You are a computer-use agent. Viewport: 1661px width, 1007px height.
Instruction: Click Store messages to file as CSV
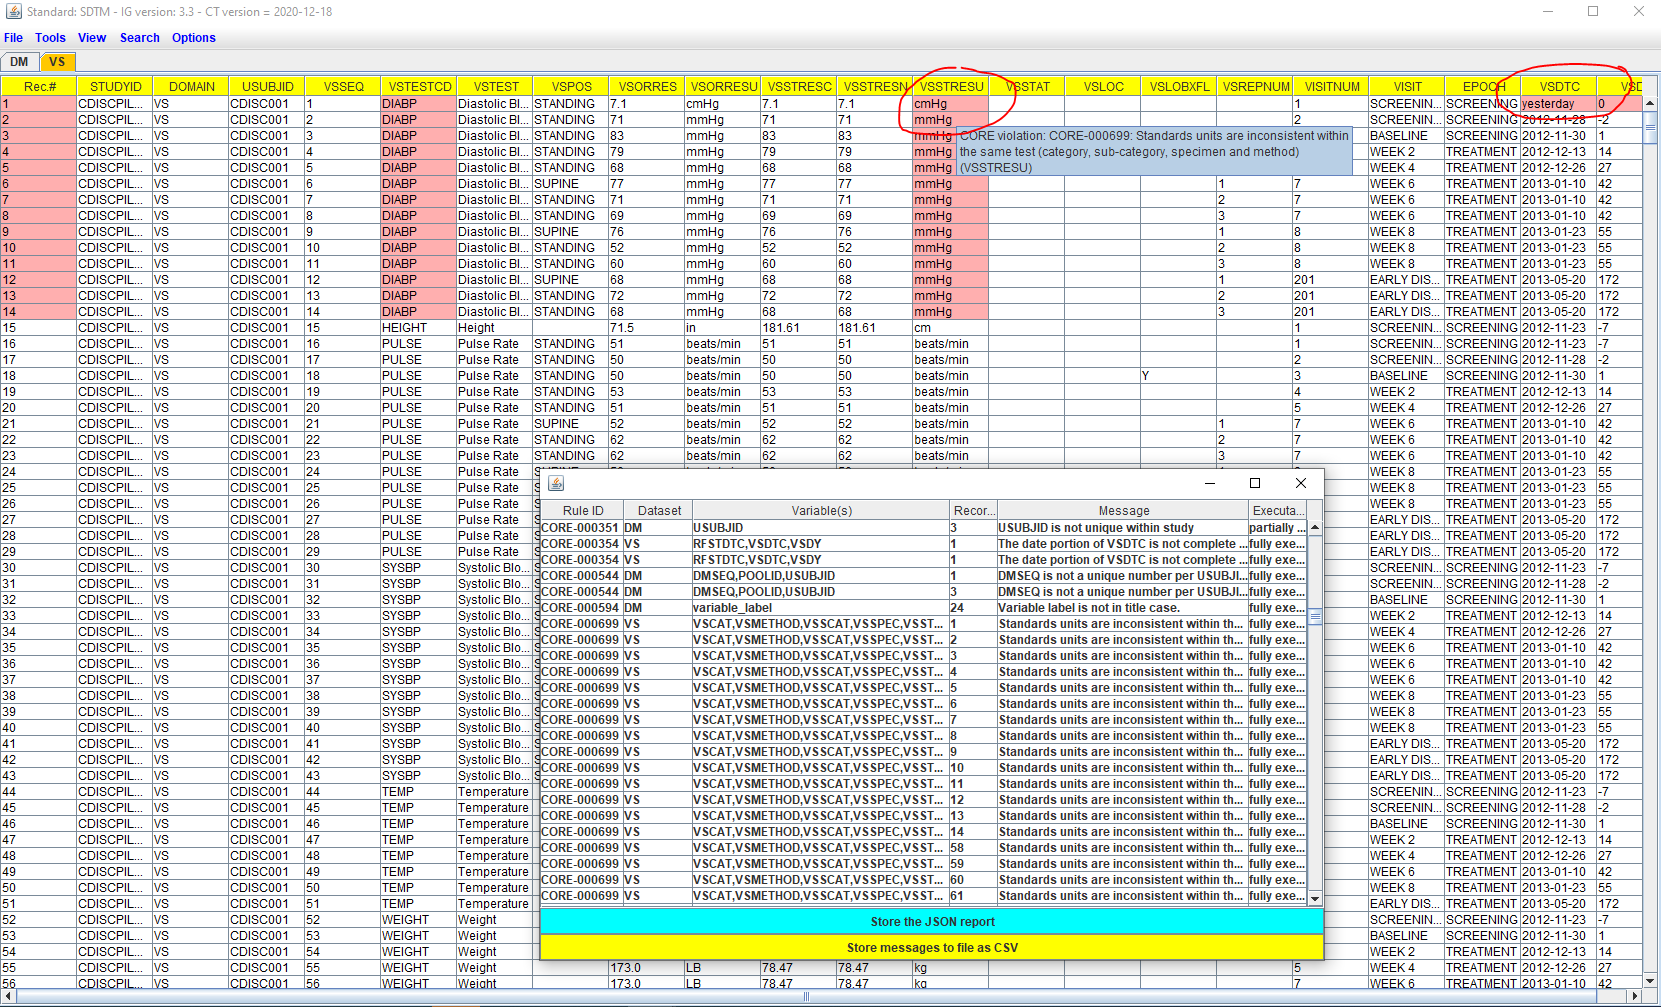[931, 947]
